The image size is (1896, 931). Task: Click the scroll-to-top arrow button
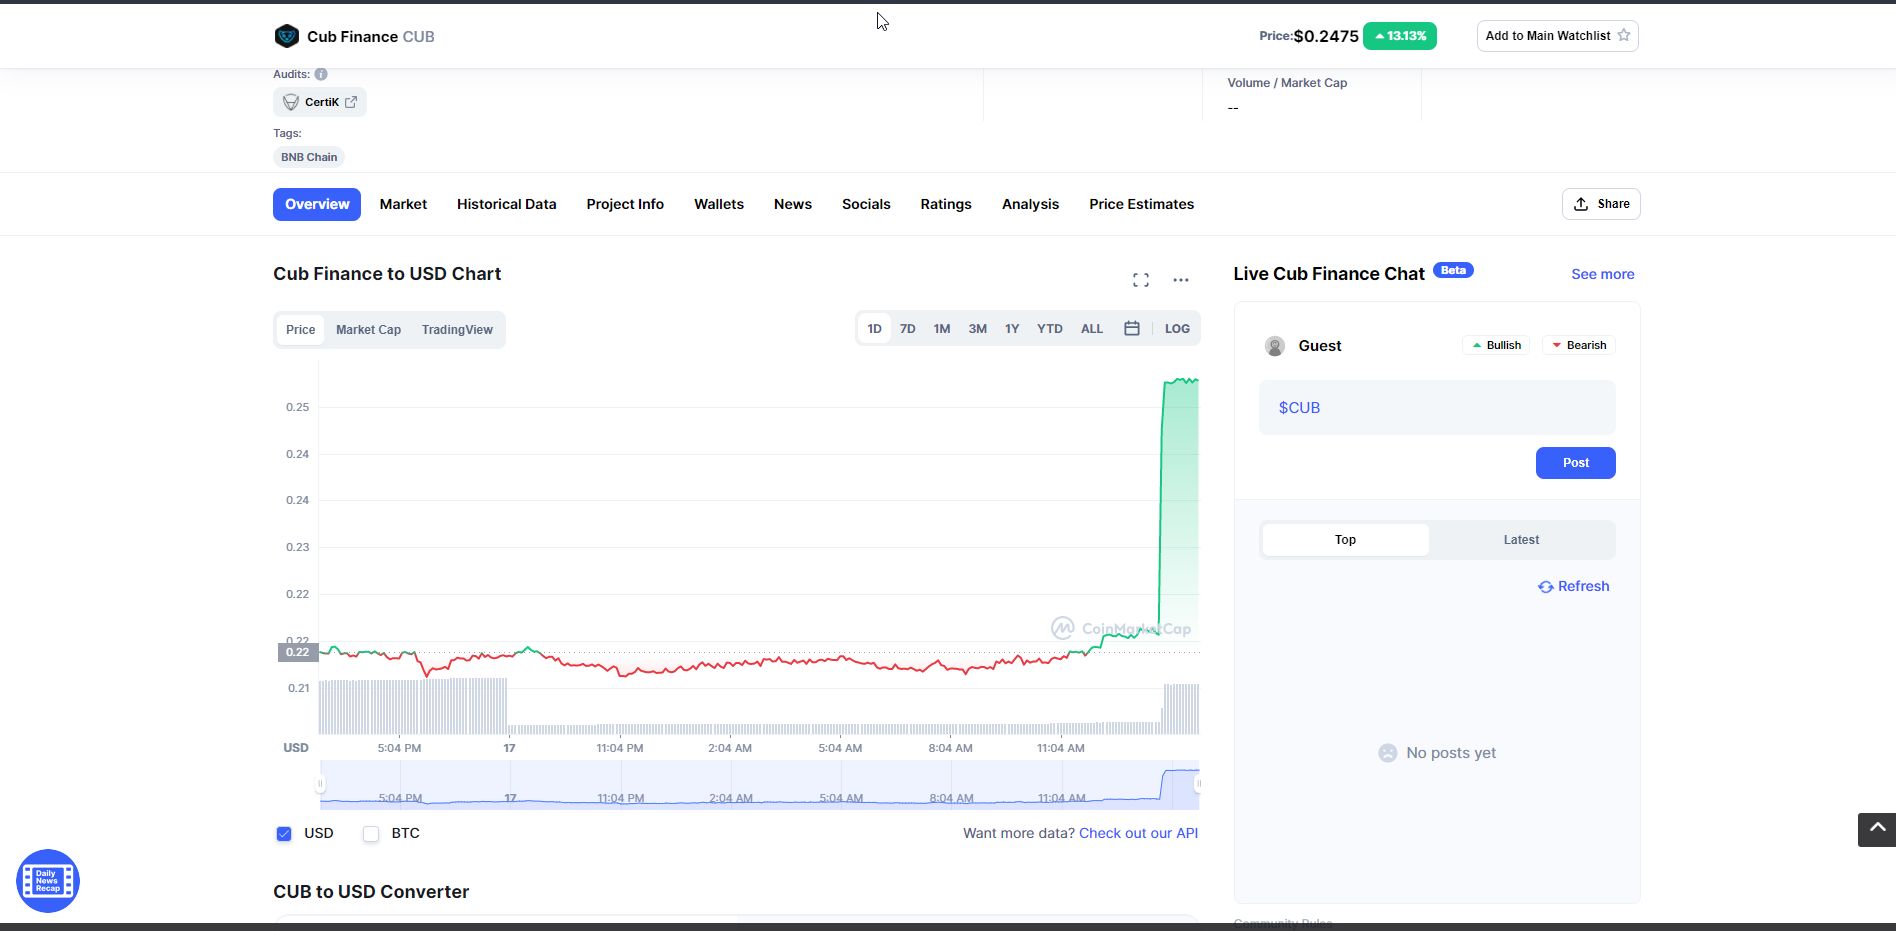click(x=1877, y=829)
